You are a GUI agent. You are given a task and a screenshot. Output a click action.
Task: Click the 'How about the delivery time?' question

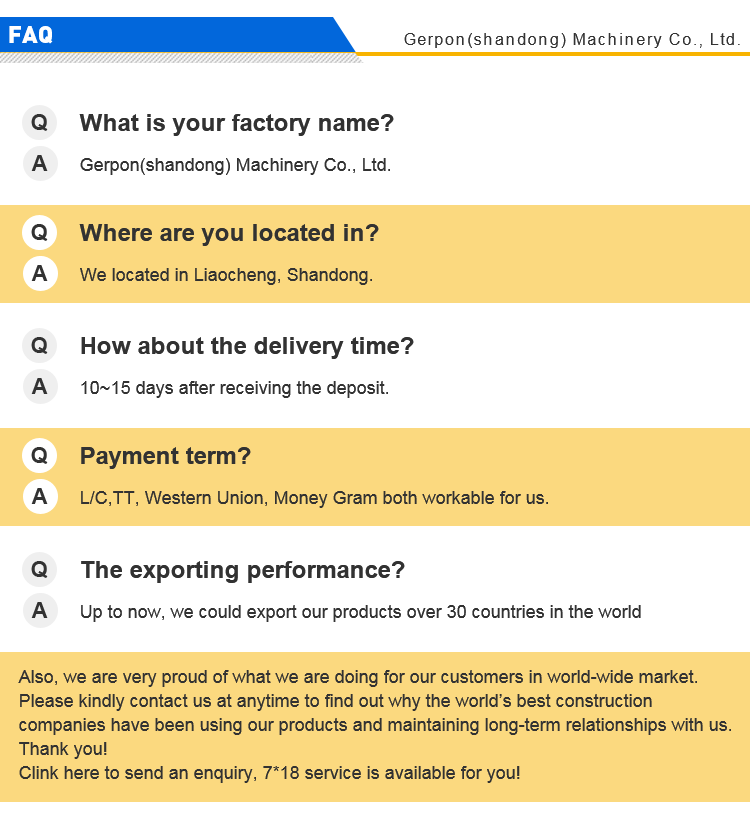tap(246, 346)
